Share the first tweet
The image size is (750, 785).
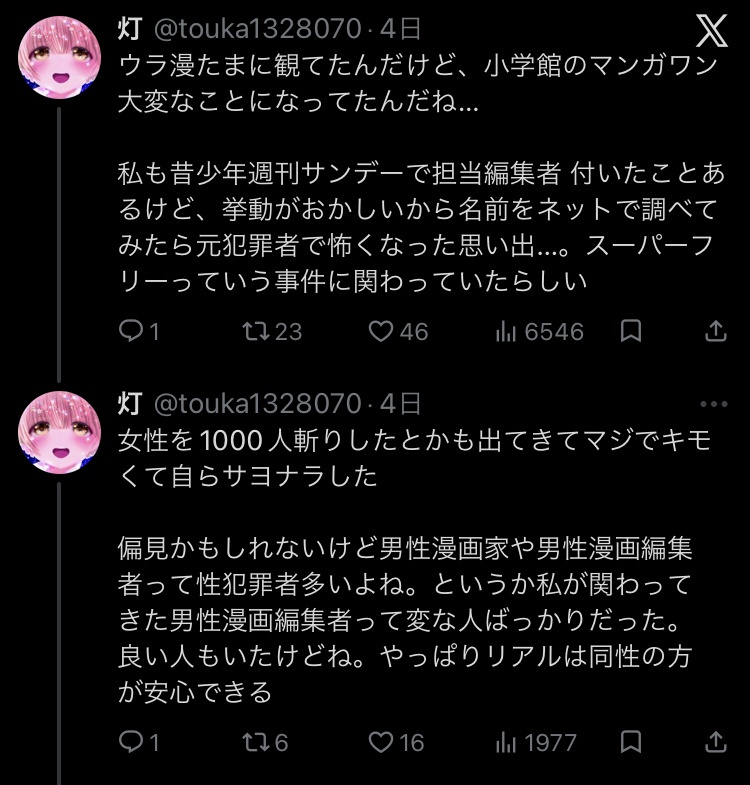tap(716, 331)
